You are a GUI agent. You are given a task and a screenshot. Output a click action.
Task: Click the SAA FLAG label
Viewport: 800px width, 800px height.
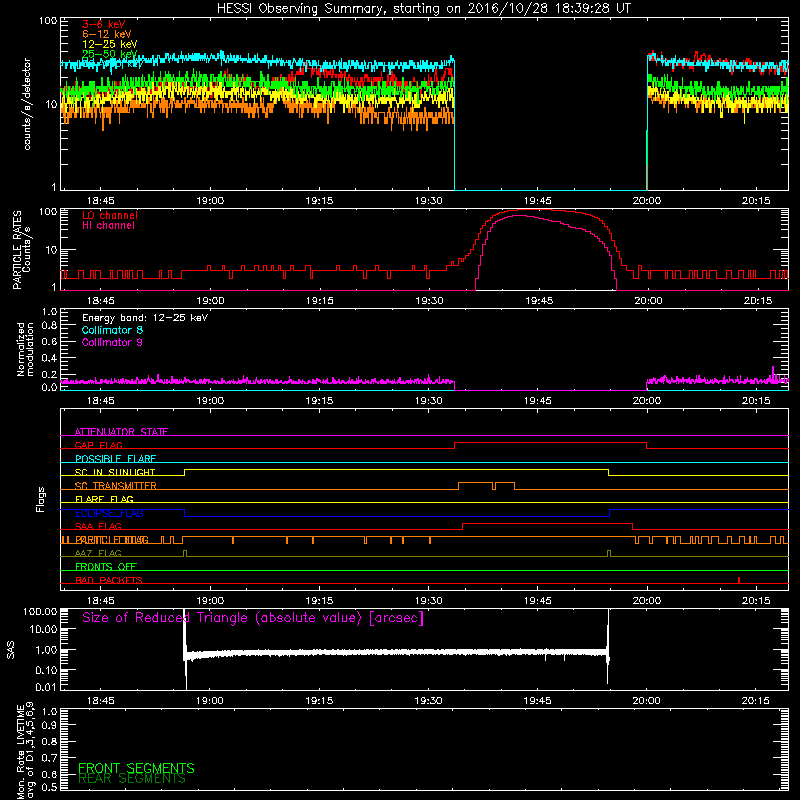[x=98, y=526]
